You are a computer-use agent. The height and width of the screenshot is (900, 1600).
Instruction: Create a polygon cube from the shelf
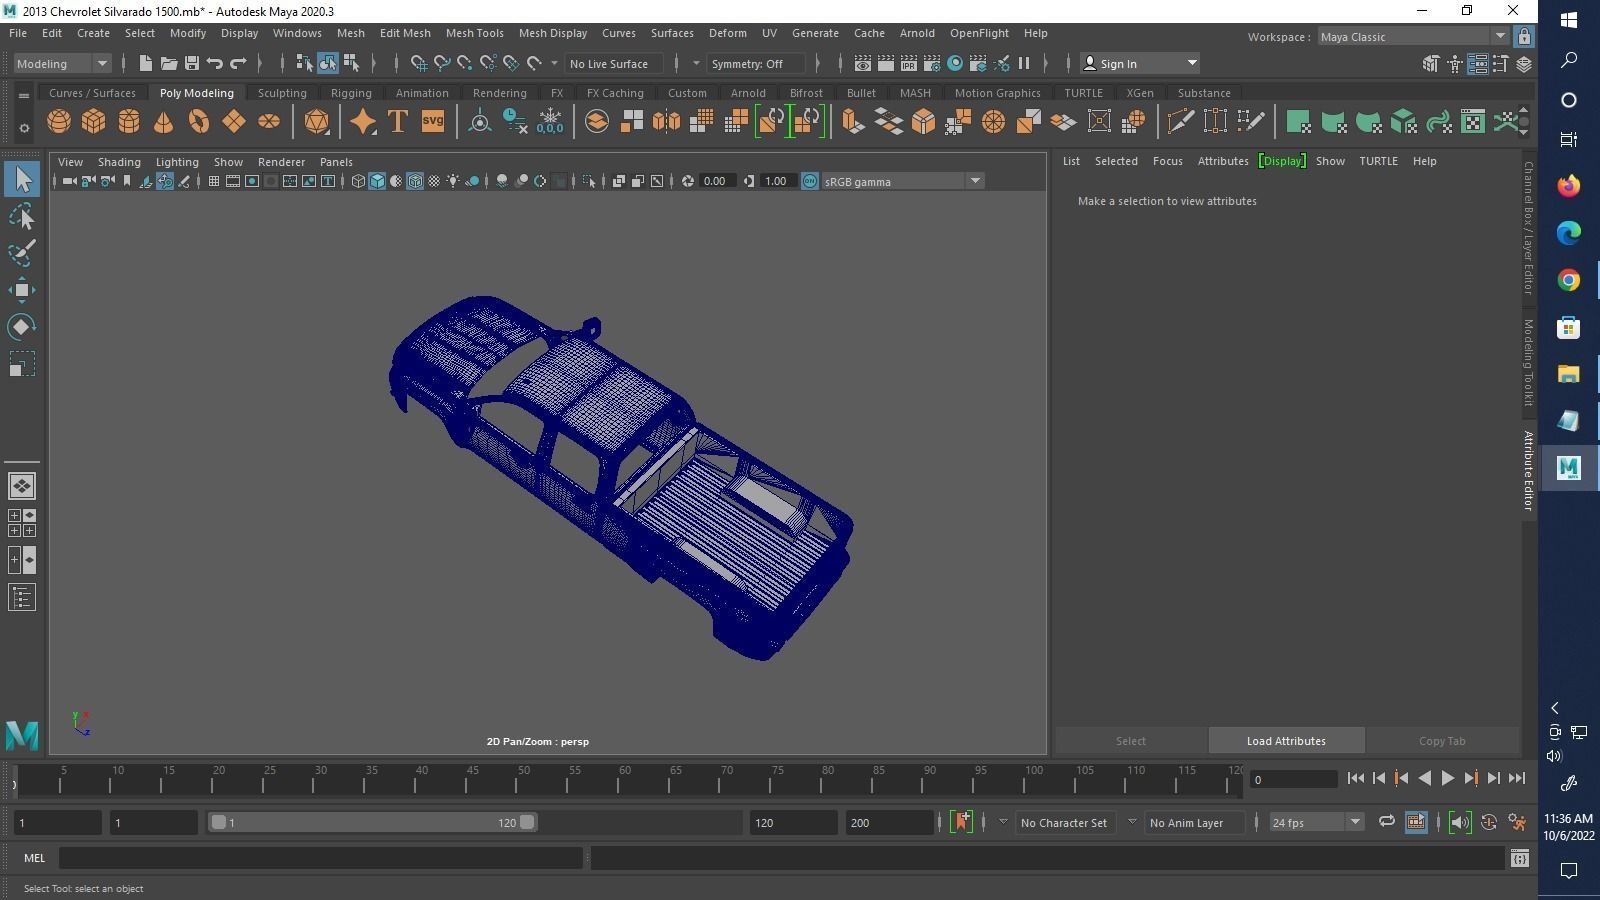coord(94,122)
